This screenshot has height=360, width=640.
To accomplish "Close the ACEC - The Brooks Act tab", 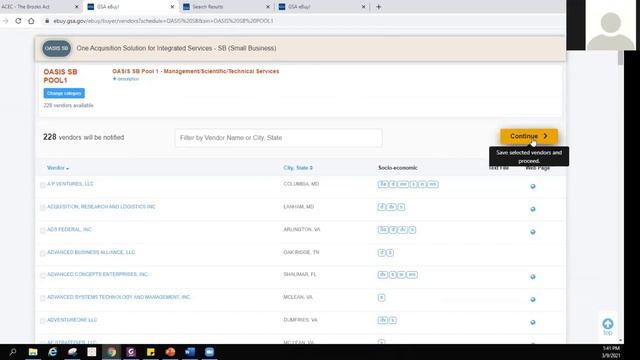I will [77, 7].
